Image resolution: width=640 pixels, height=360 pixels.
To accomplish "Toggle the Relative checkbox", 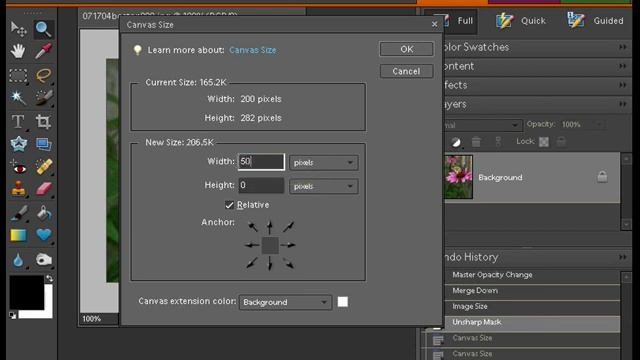I will (229, 205).
